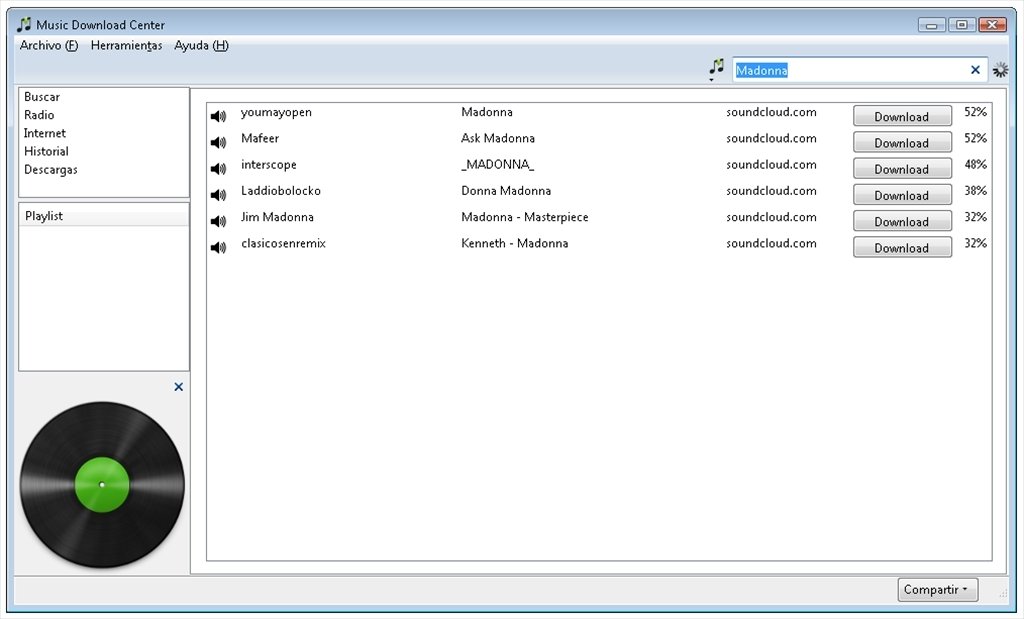Screen dimensions: 1024x619
Task: Download the youmayopen Madonna track
Action: click(902, 116)
